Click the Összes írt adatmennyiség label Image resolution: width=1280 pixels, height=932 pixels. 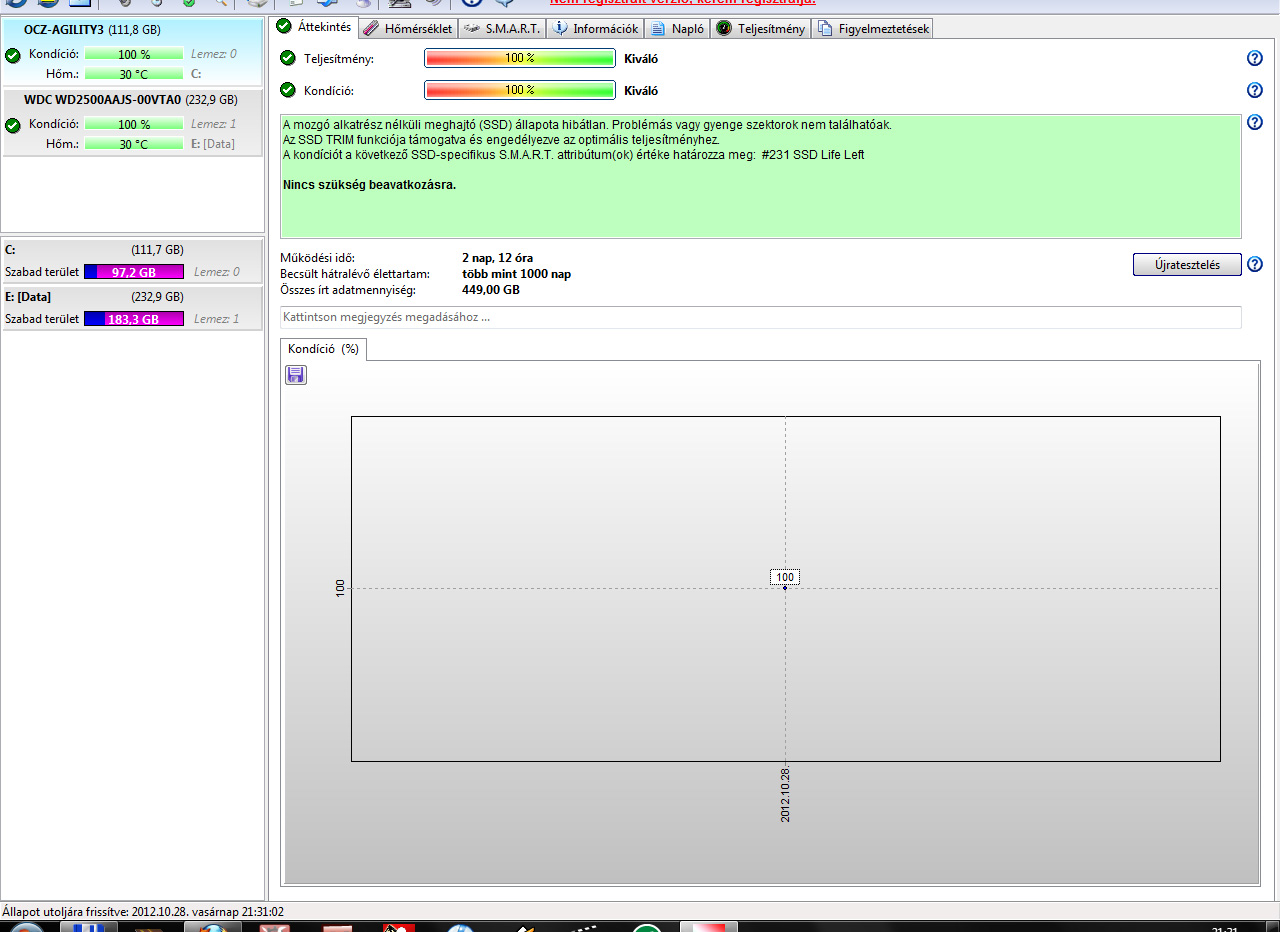click(x=348, y=290)
